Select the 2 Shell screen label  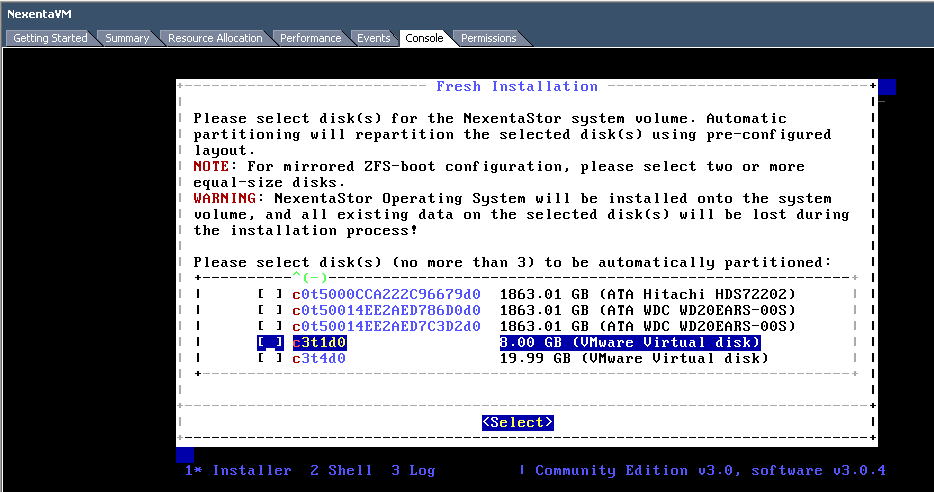341,471
